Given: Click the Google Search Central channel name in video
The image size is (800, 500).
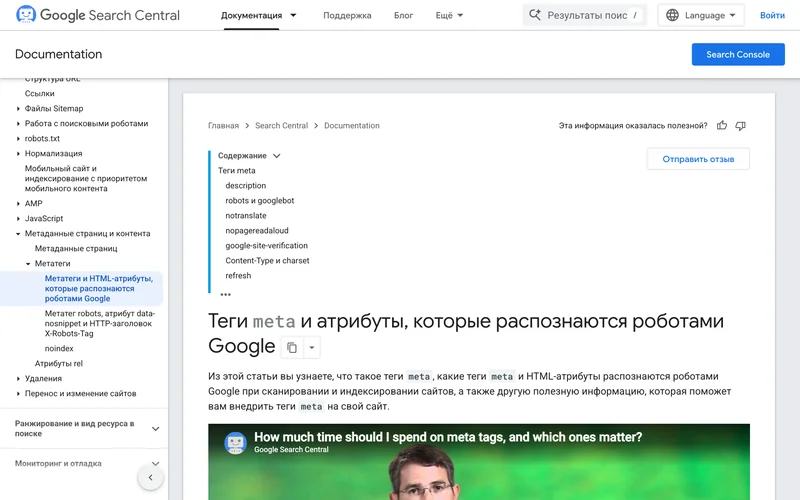Looking at the screenshot, I should click(x=291, y=449).
